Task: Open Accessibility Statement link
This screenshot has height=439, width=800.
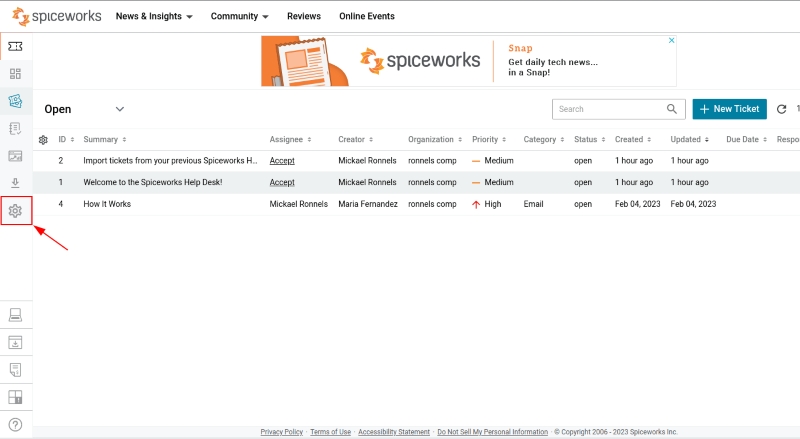Action: [394, 432]
